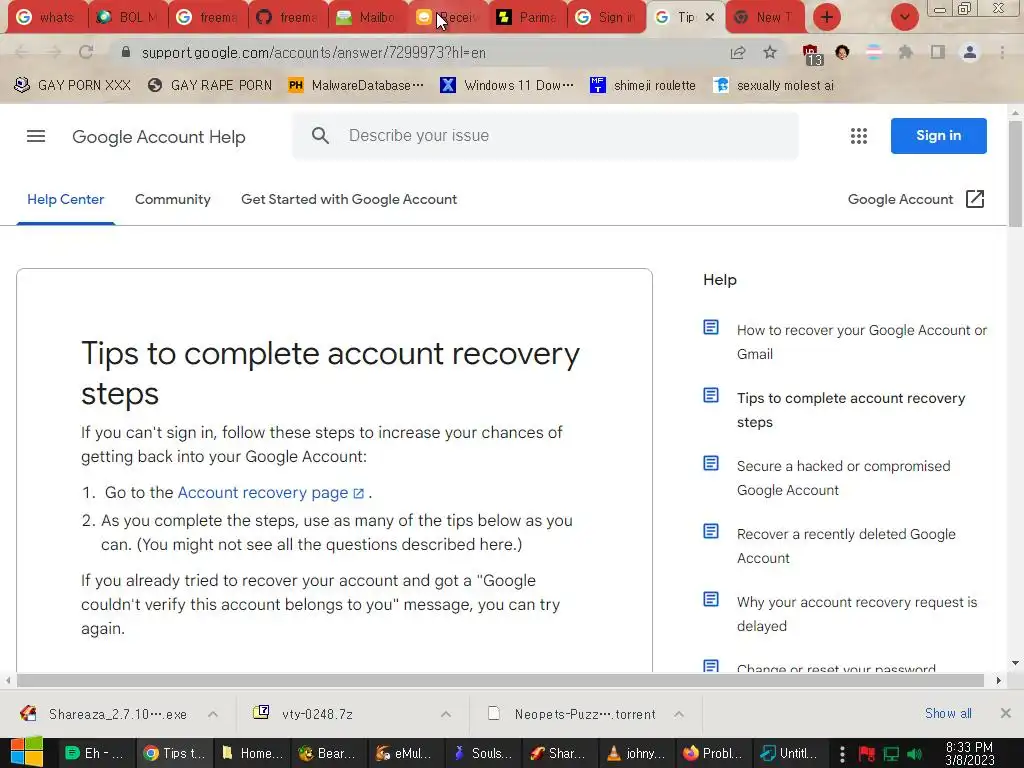The image size is (1024, 768).
Task: Click the red flag tray icon
Action: (x=867, y=754)
